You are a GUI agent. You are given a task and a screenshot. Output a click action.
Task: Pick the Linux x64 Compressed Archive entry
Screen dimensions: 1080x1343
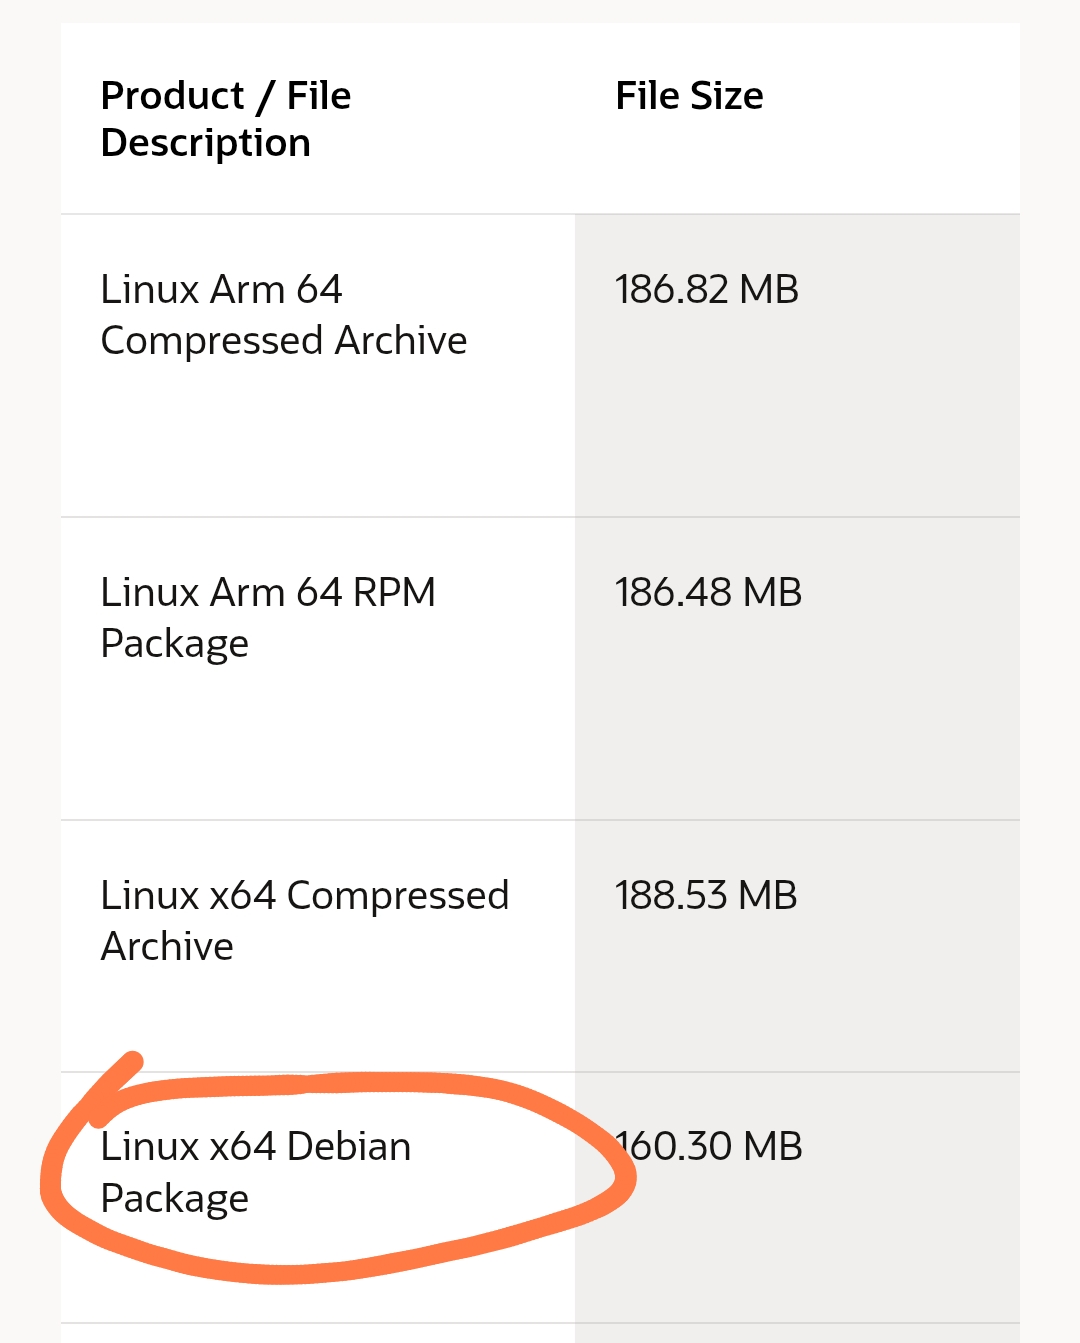(305, 921)
